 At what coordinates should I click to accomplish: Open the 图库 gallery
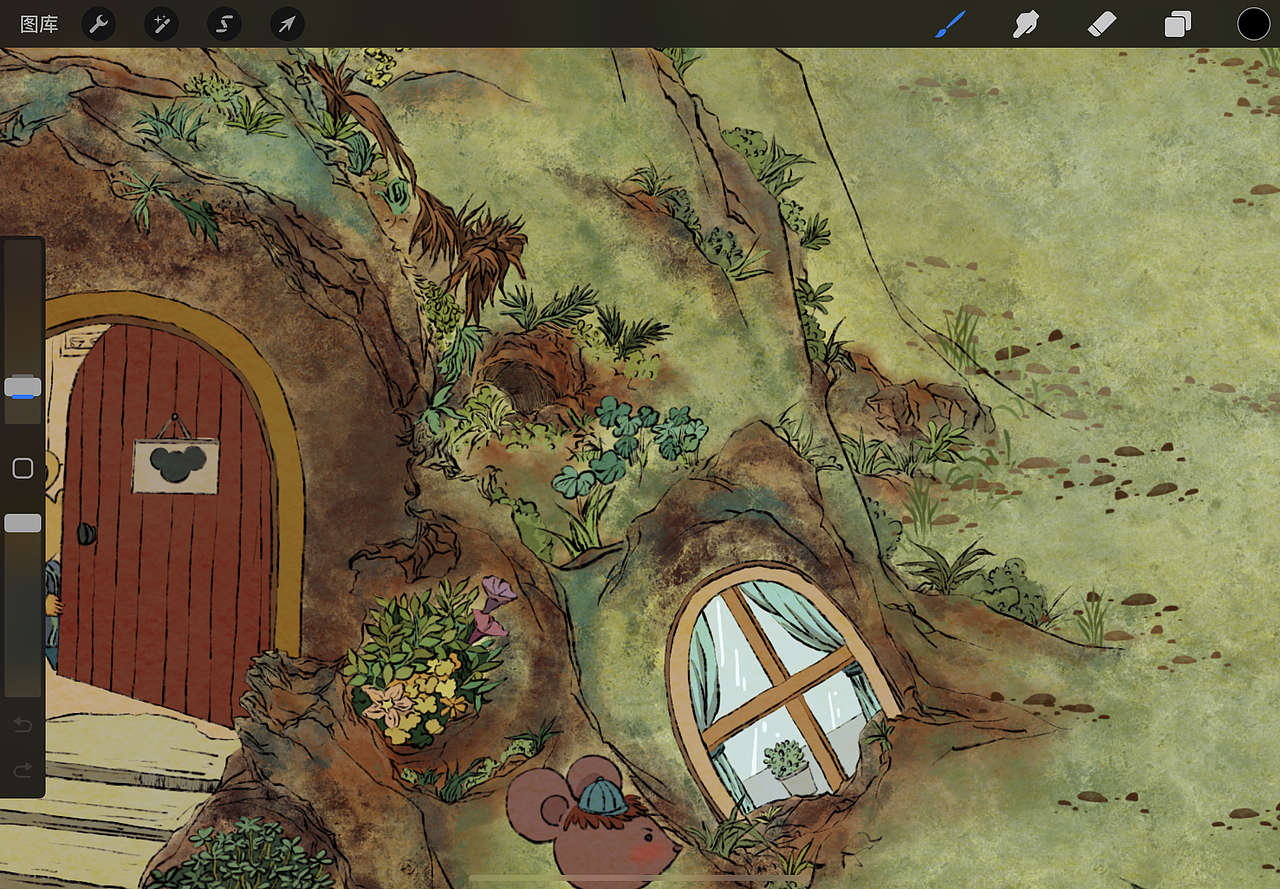pyautogui.click(x=39, y=24)
